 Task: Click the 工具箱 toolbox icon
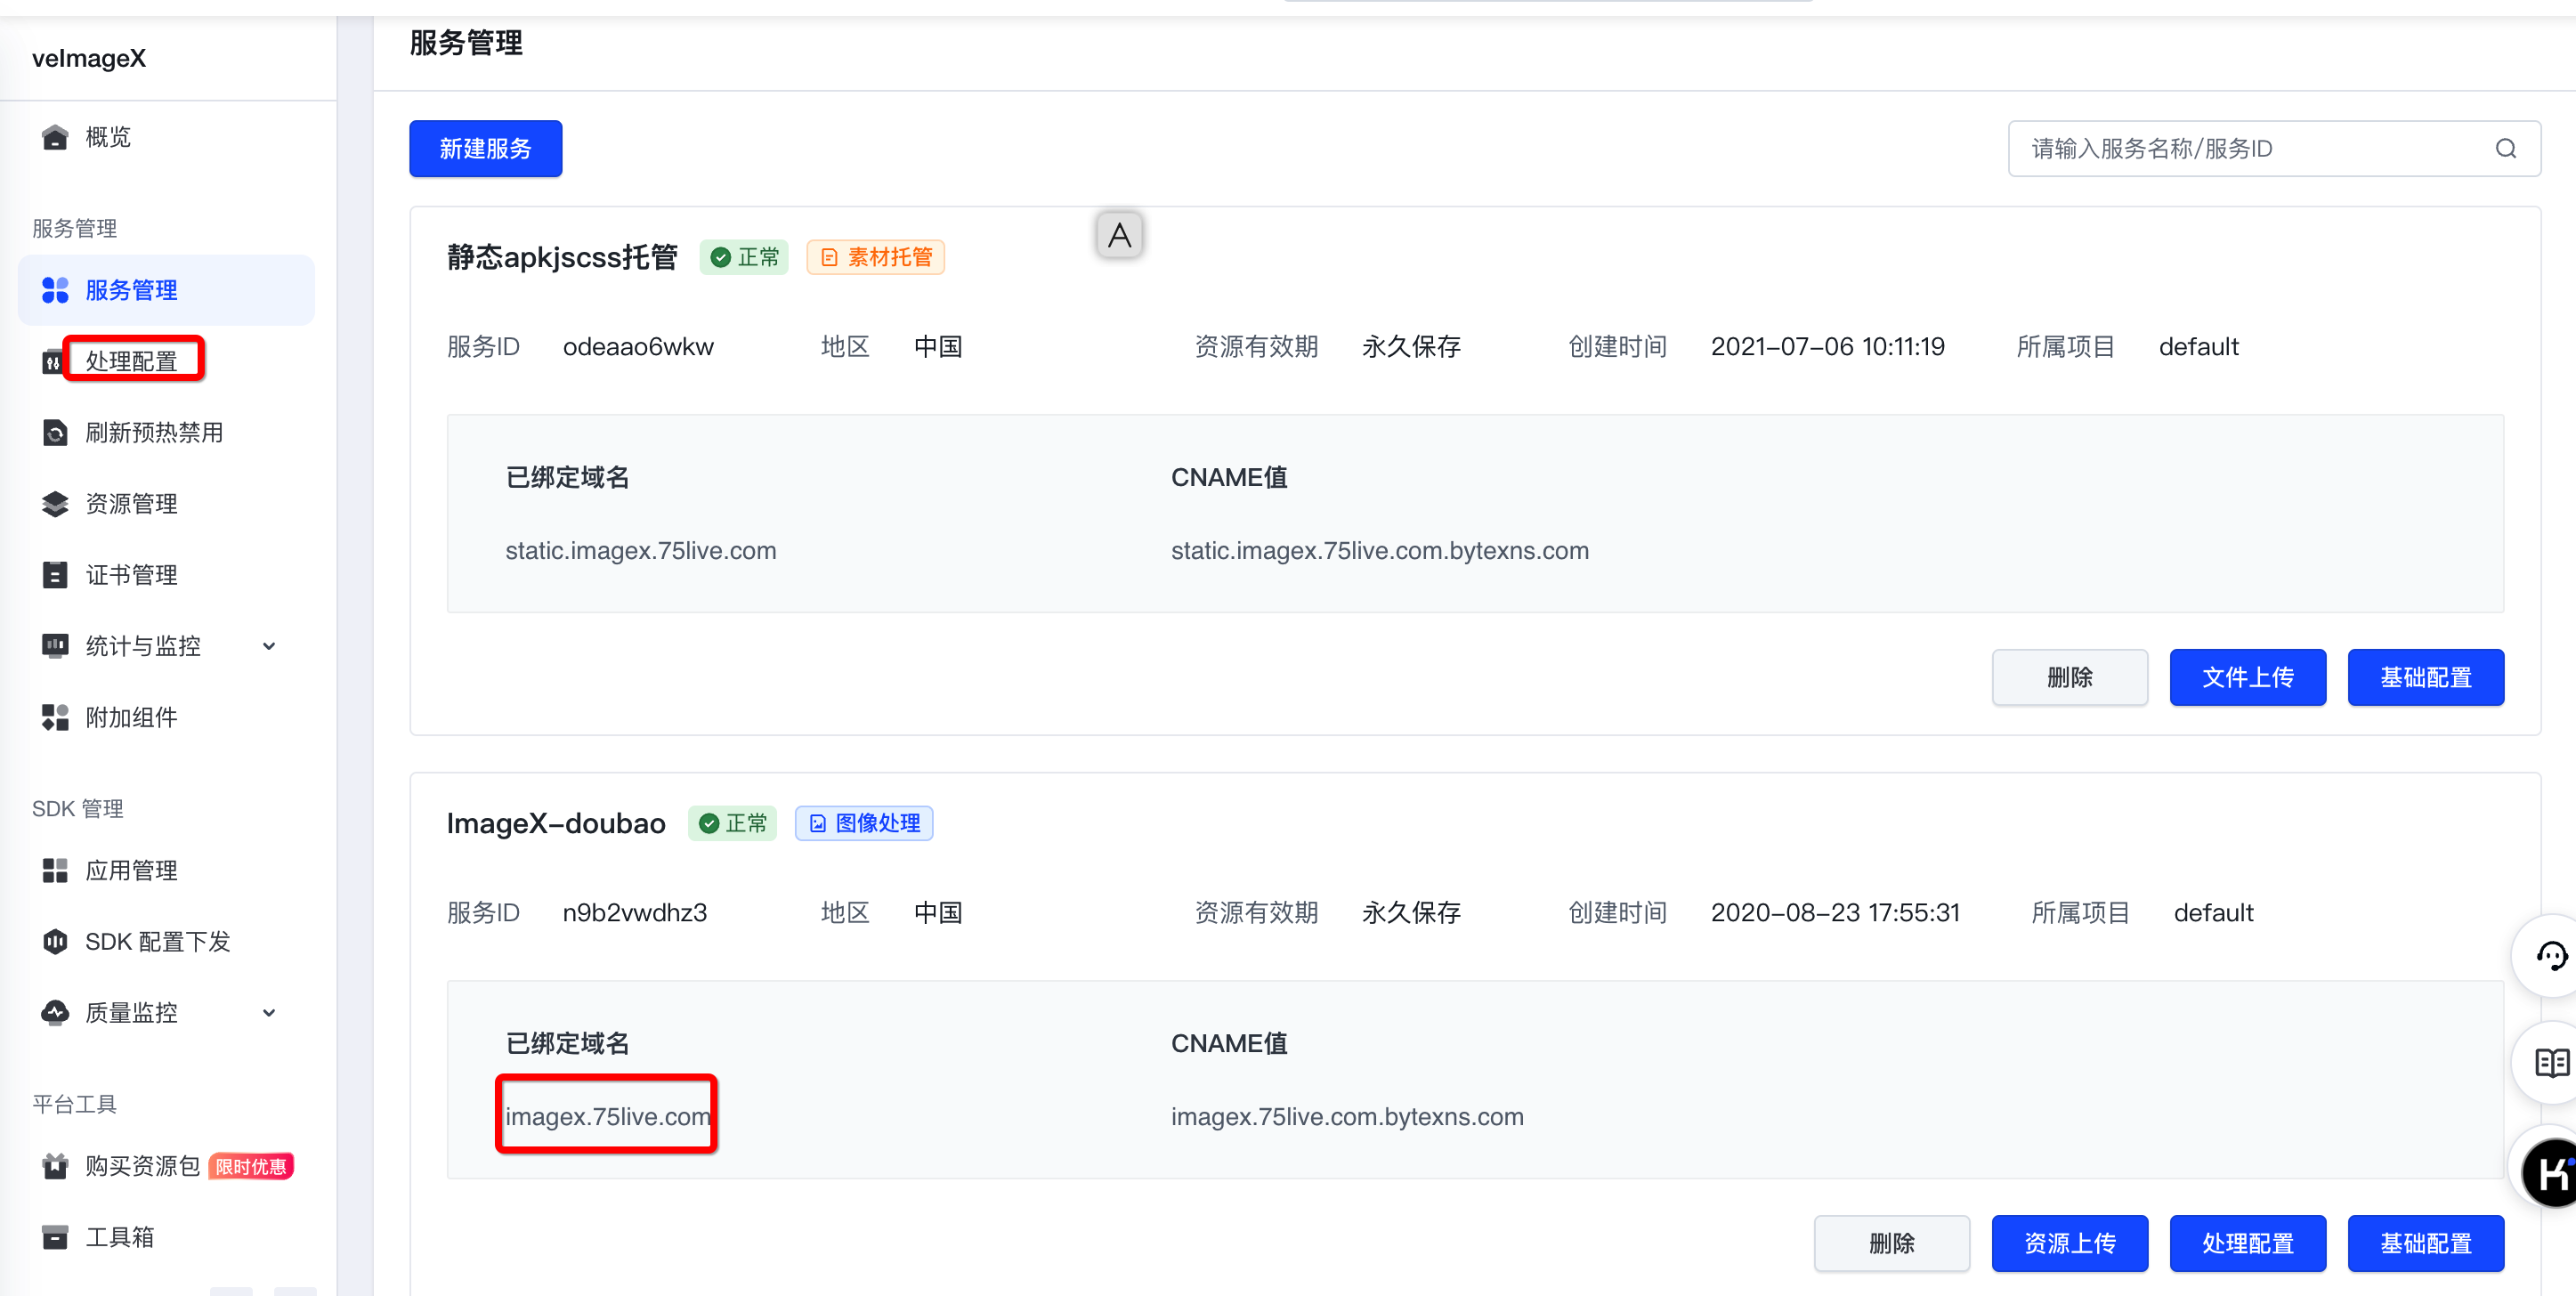point(55,1237)
